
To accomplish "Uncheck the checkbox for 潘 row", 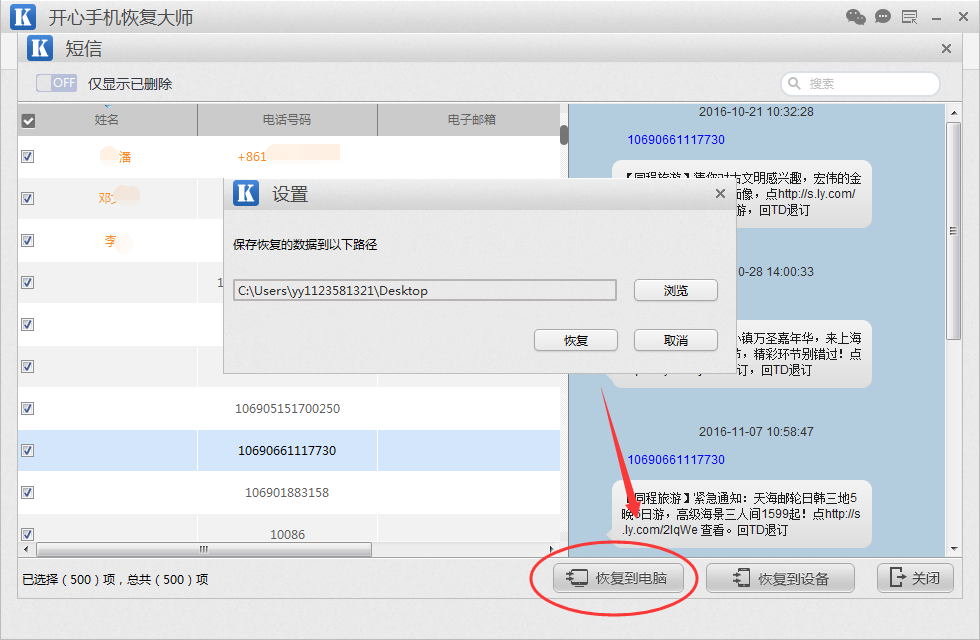I will pos(28,156).
